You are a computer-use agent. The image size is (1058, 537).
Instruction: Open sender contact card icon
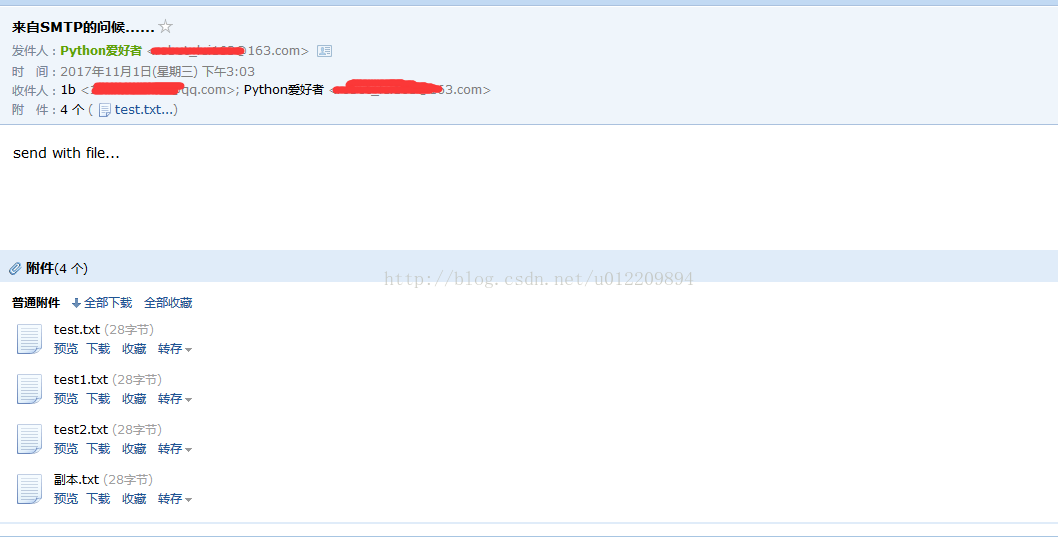click(325, 51)
